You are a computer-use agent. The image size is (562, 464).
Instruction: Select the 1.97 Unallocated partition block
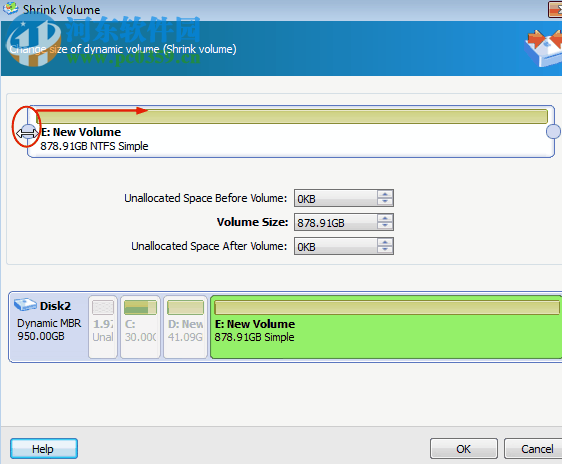point(103,327)
